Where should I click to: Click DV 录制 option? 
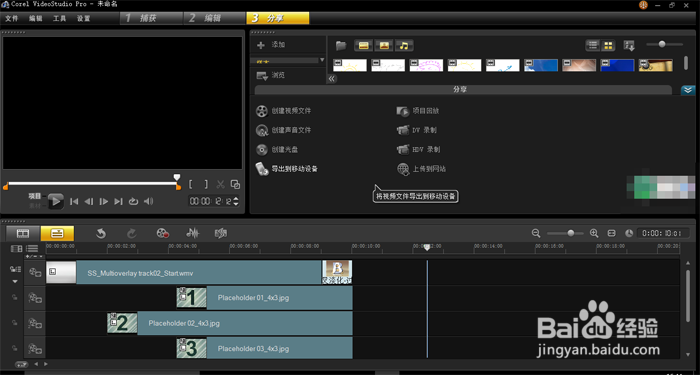(x=417, y=130)
